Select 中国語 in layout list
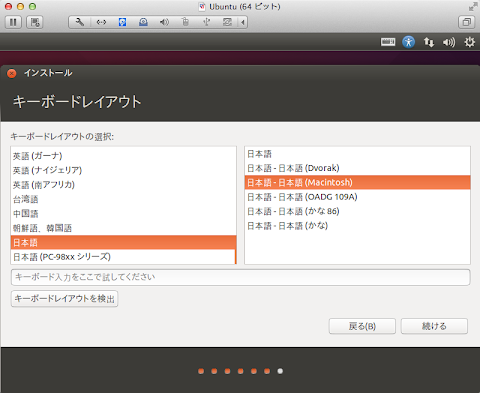The width and height of the screenshot is (480, 393). tap(123, 214)
